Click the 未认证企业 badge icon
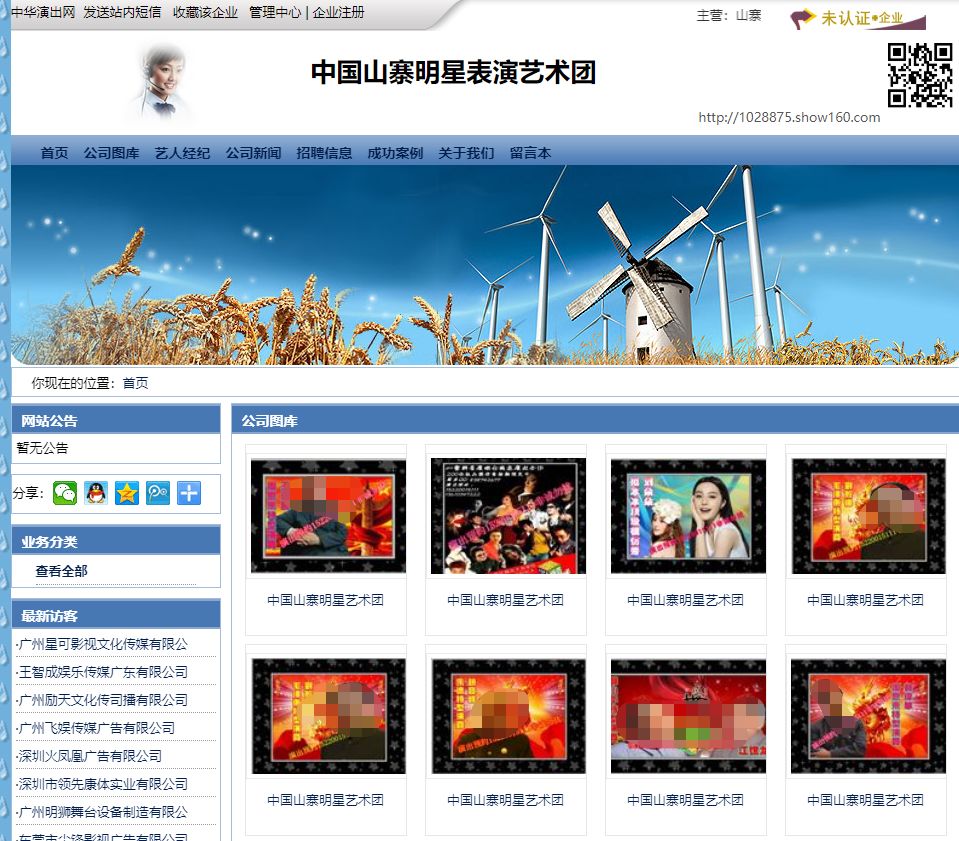Viewport: 959px width, 841px height. tap(857, 18)
